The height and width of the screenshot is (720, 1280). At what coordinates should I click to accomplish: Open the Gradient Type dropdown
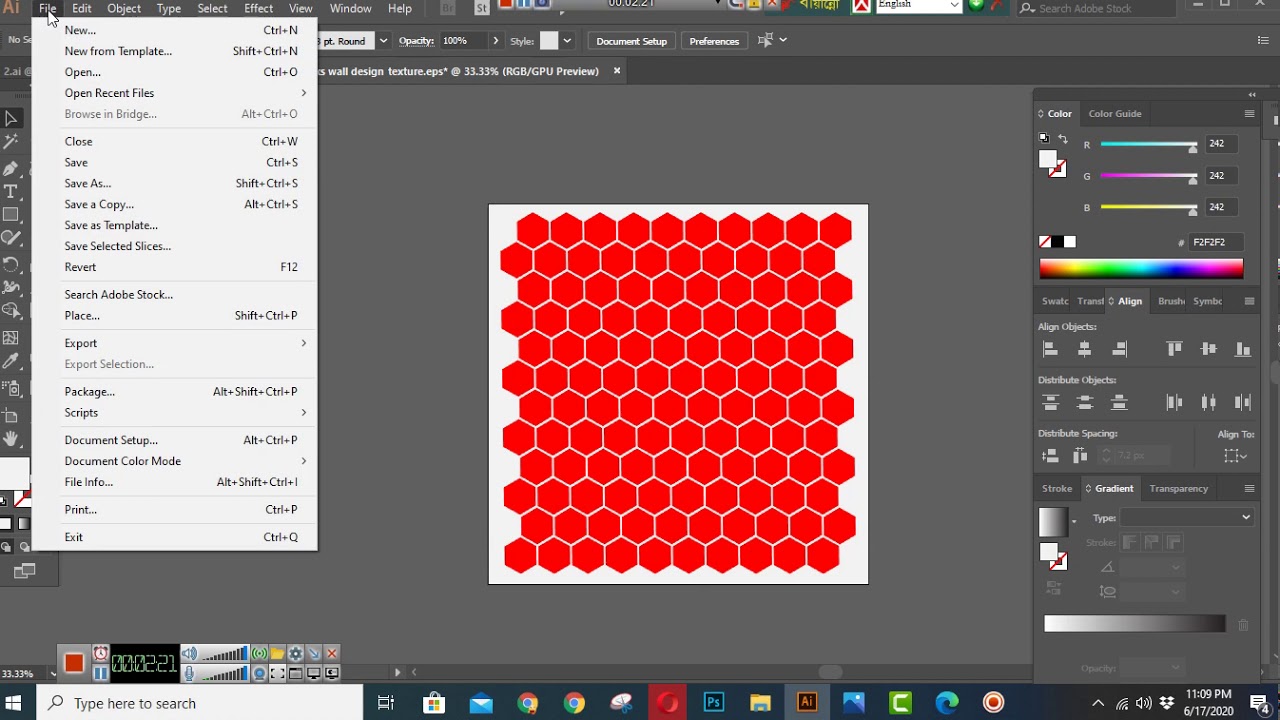pyautogui.click(x=1186, y=517)
